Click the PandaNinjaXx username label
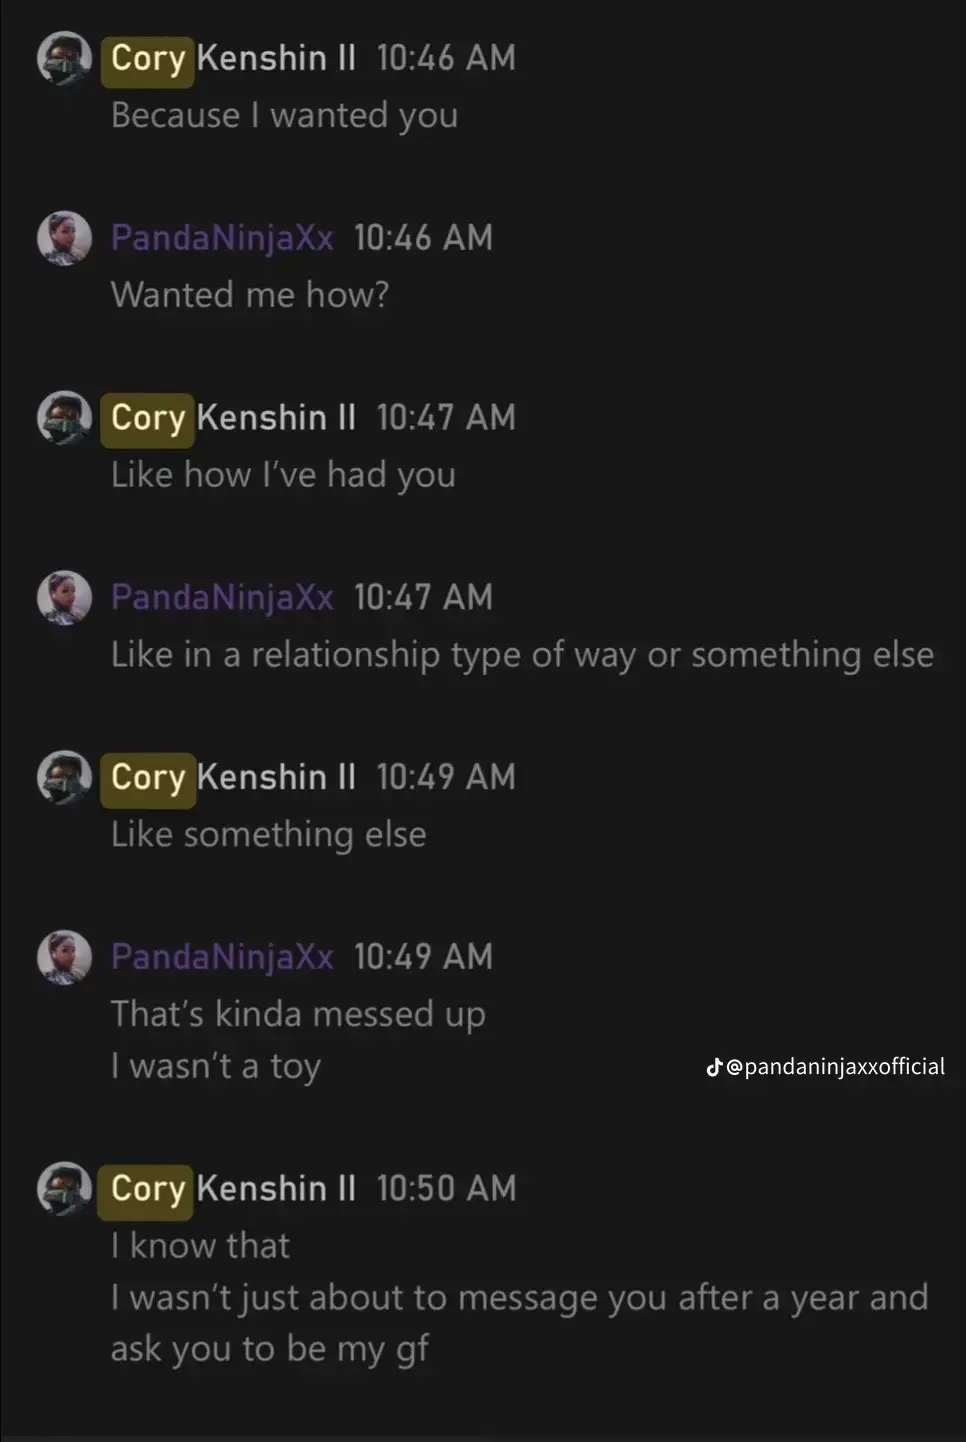This screenshot has width=966, height=1442. click(x=221, y=238)
